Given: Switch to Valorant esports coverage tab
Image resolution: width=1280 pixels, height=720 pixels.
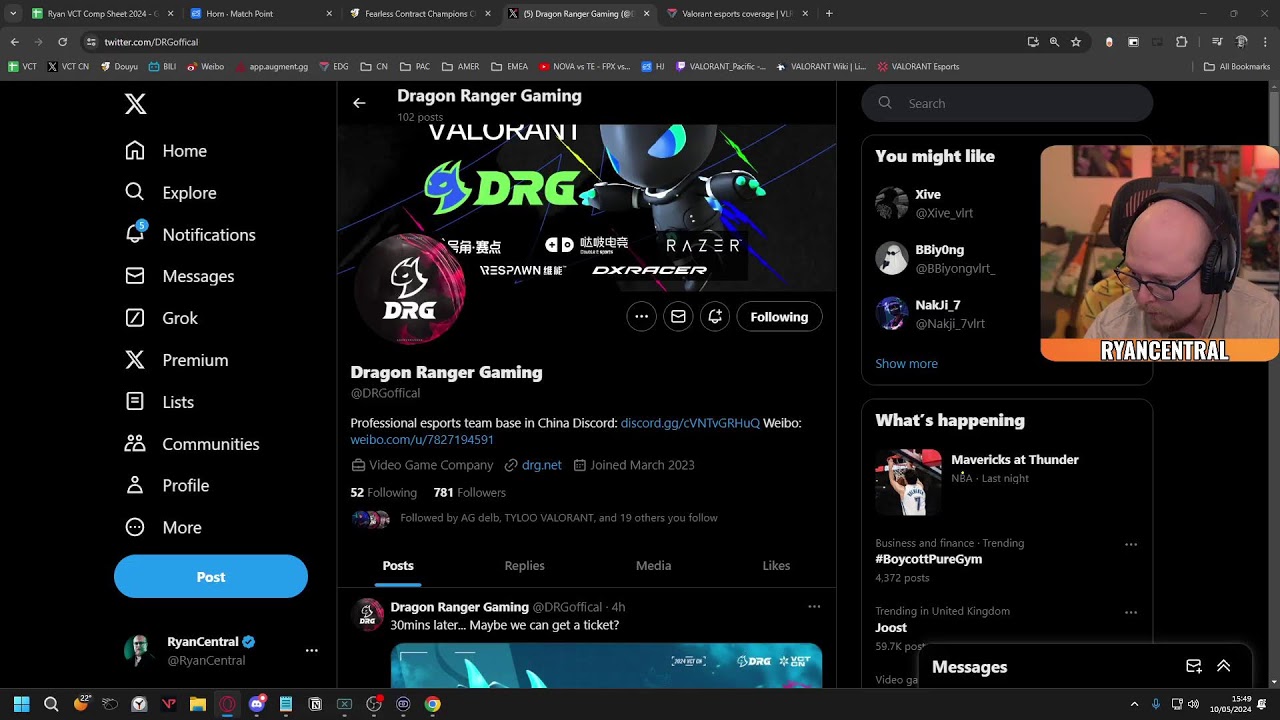Looking at the screenshot, I should (x=738, y=14).
